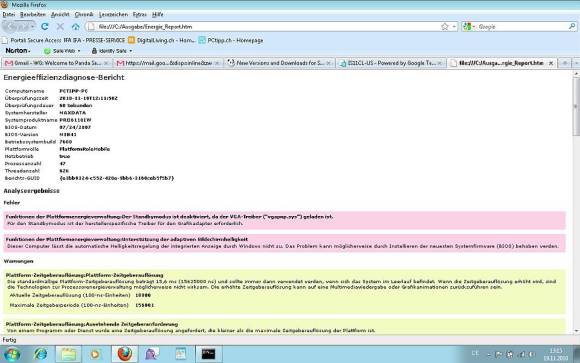Viewport: 580px width, 363px height.
Task: Open the address bar history dropdown
Action: 454,27
